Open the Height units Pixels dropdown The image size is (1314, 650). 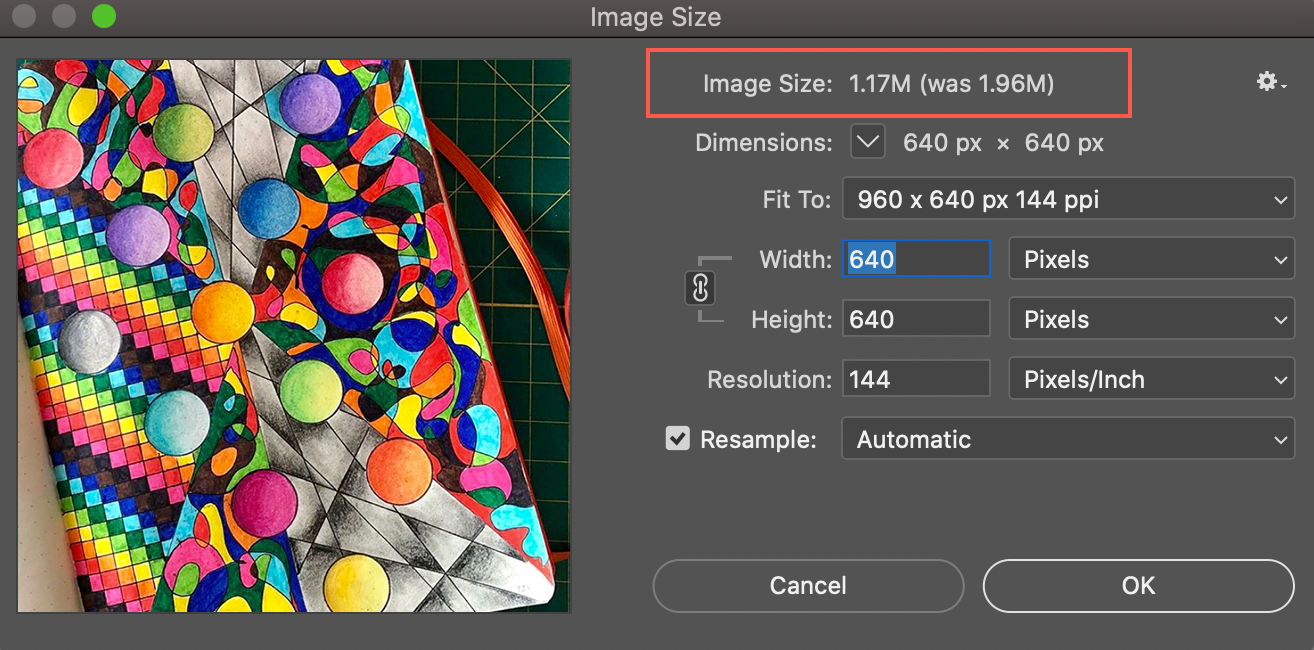click(x=1151, y=319)
